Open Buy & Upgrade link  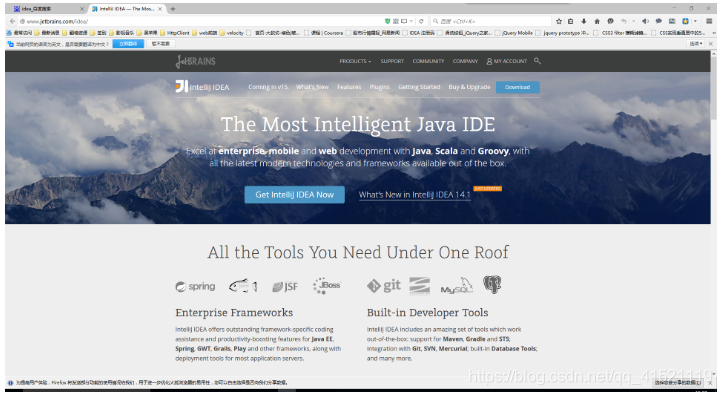point(469,87)
